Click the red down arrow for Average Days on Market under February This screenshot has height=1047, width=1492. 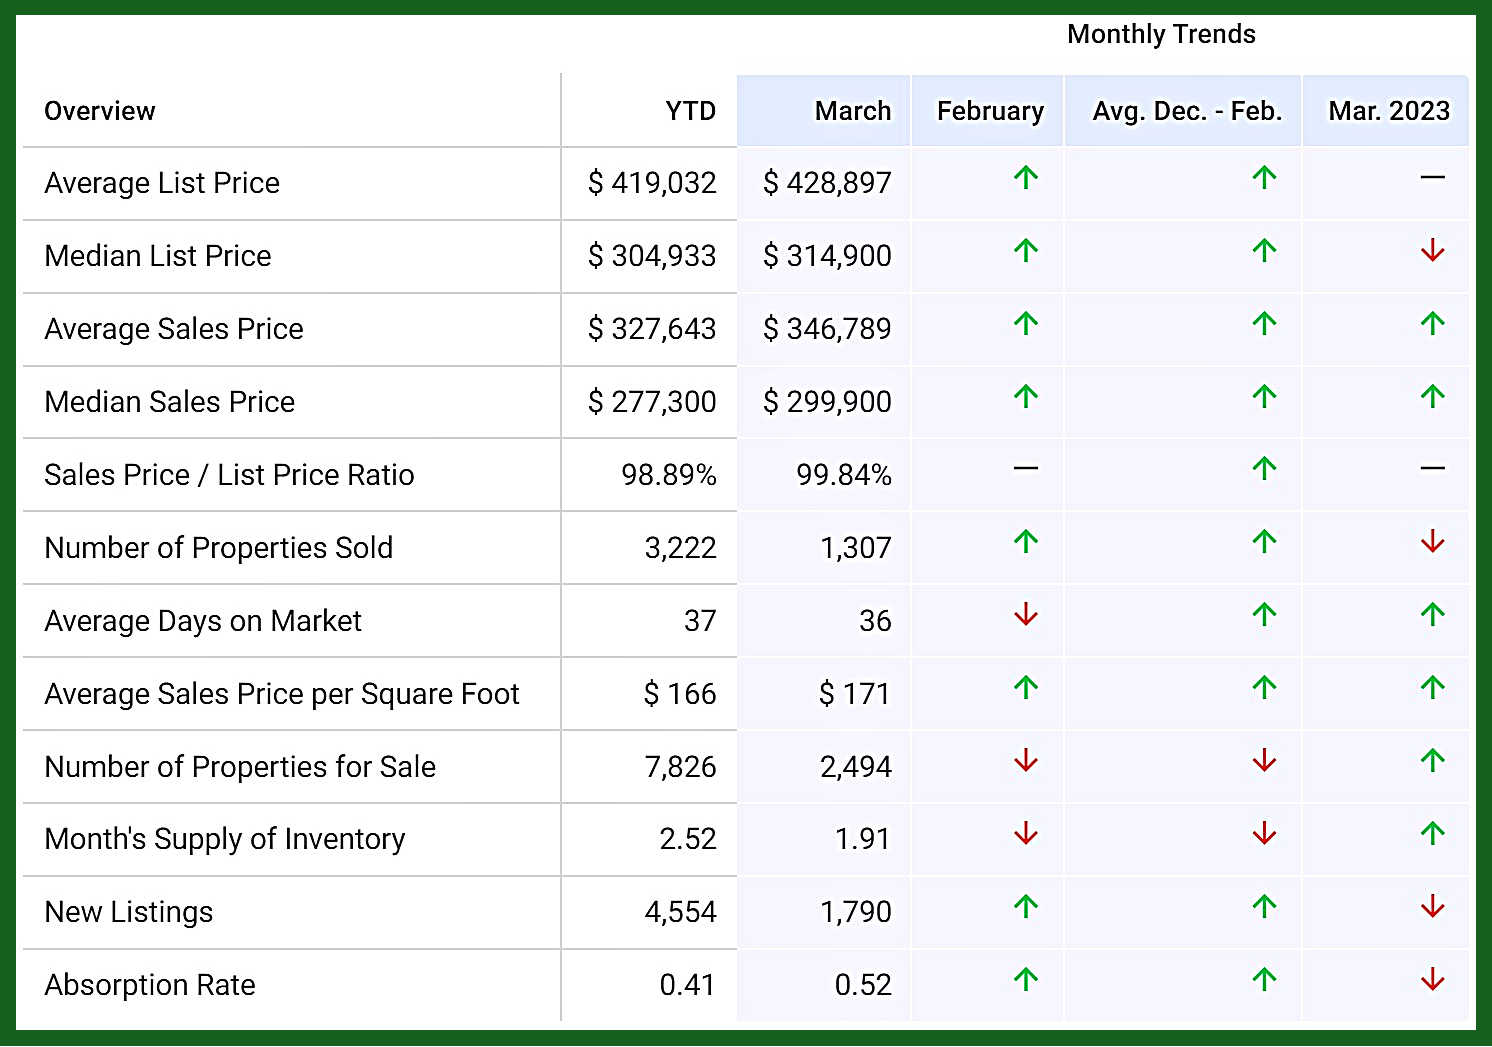[1025, 615]
